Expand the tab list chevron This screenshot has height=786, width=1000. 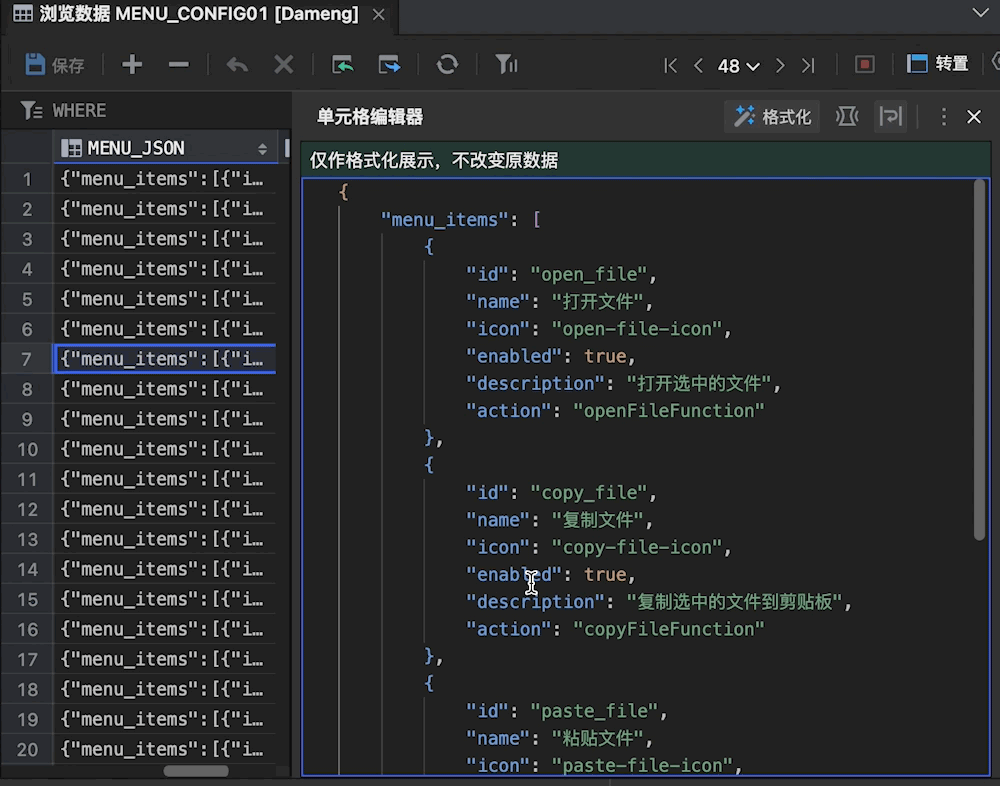point(981,13)
